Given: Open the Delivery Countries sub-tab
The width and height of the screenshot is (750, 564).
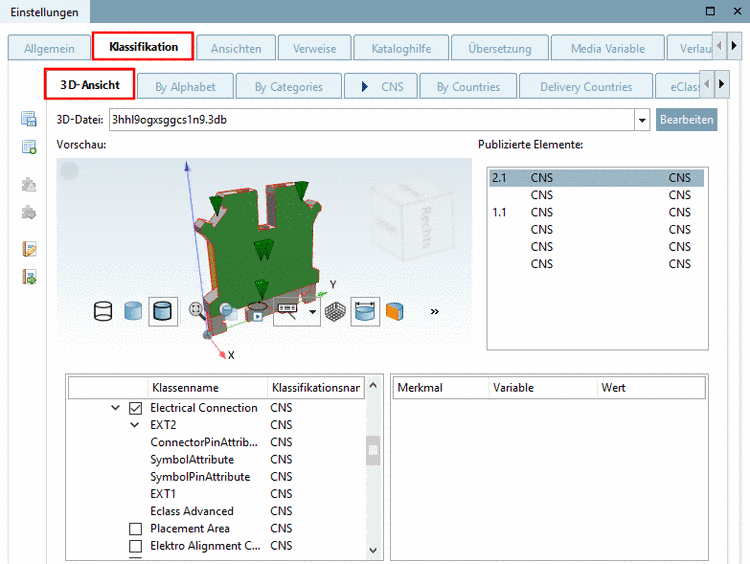Looking at the screenshot, I should [586, 87].
